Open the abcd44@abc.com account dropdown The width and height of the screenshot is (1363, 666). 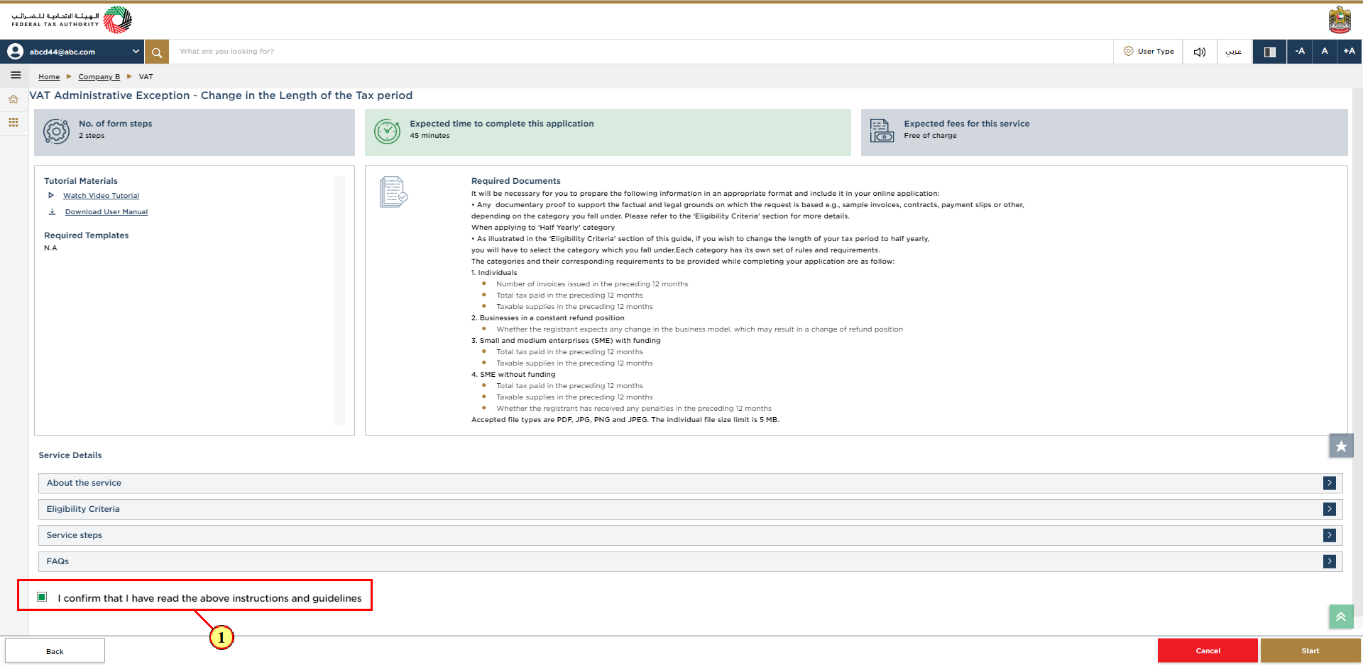pos(73,51)
